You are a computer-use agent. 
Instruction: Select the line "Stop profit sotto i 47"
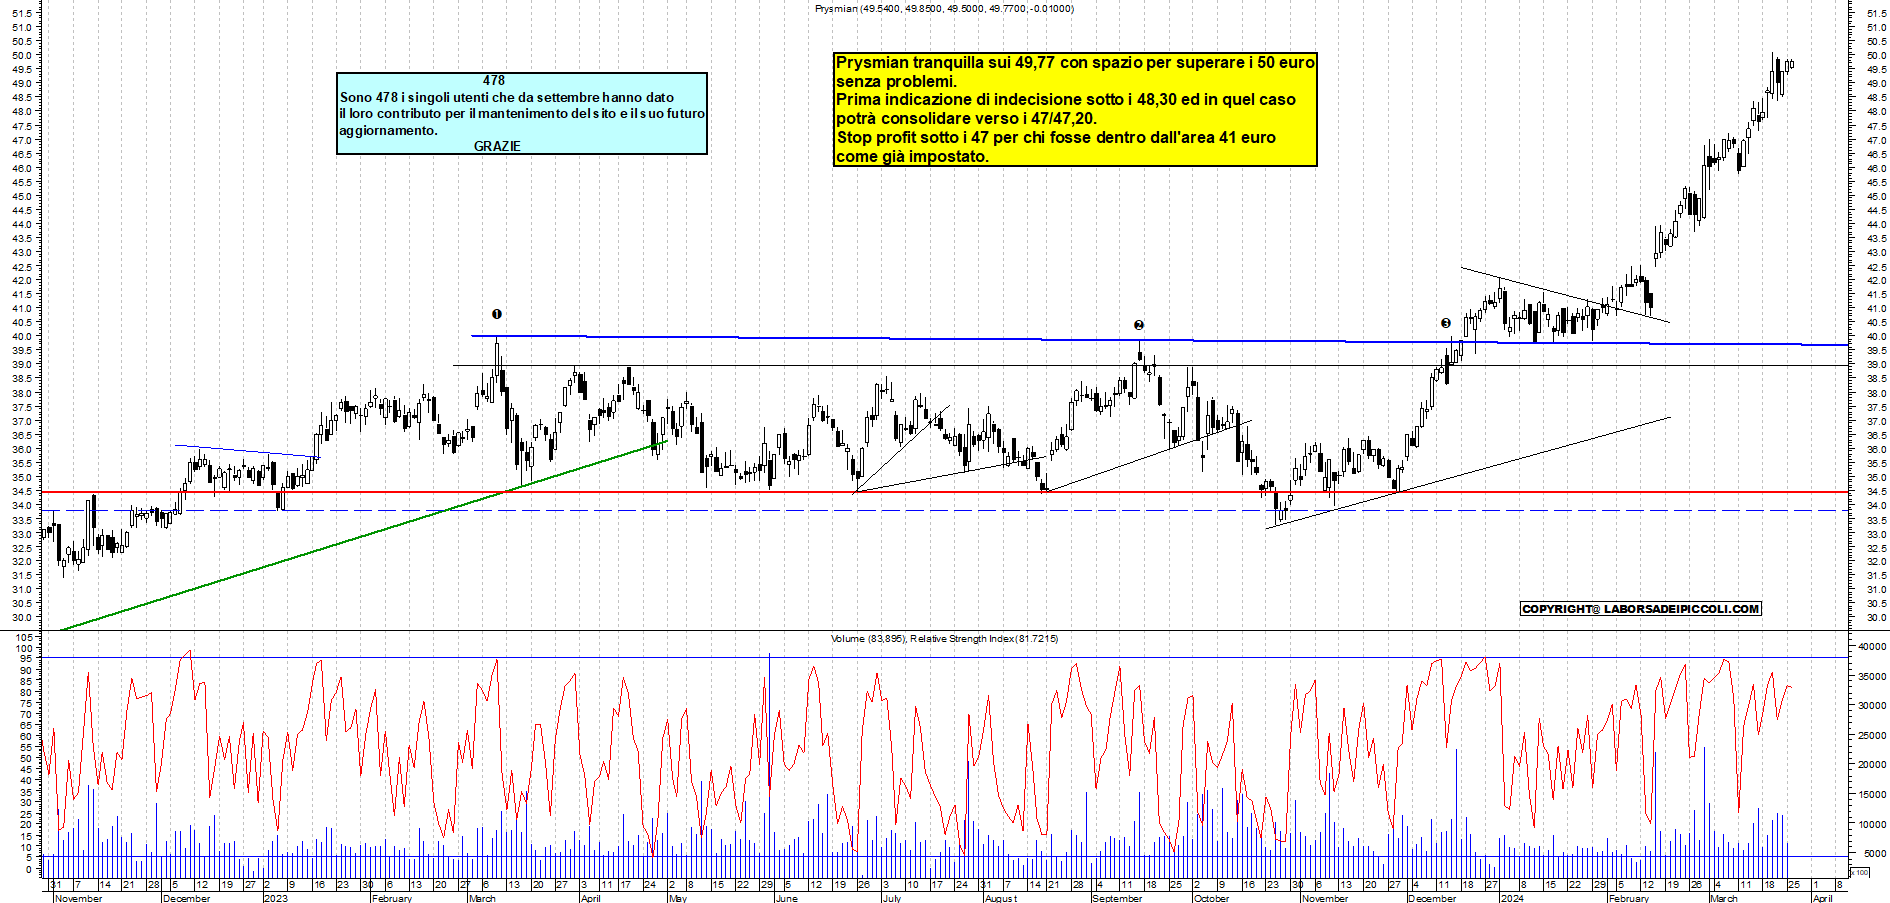pos(1056,138)
